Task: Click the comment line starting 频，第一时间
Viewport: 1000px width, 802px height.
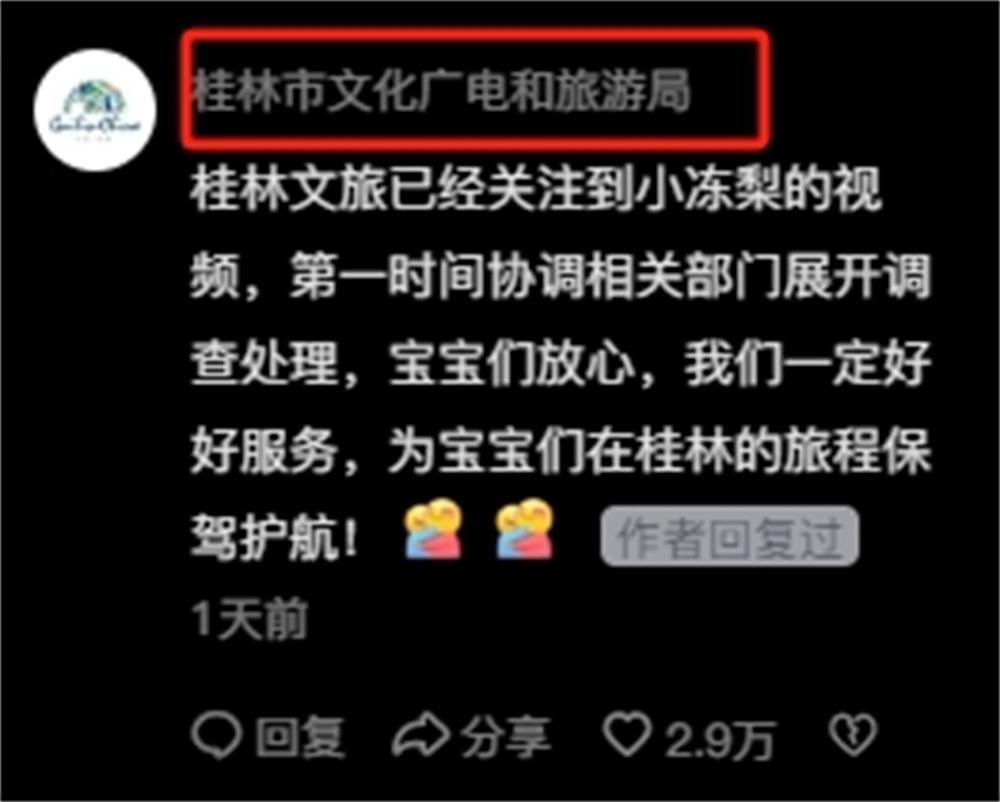Action: point(561,277)
